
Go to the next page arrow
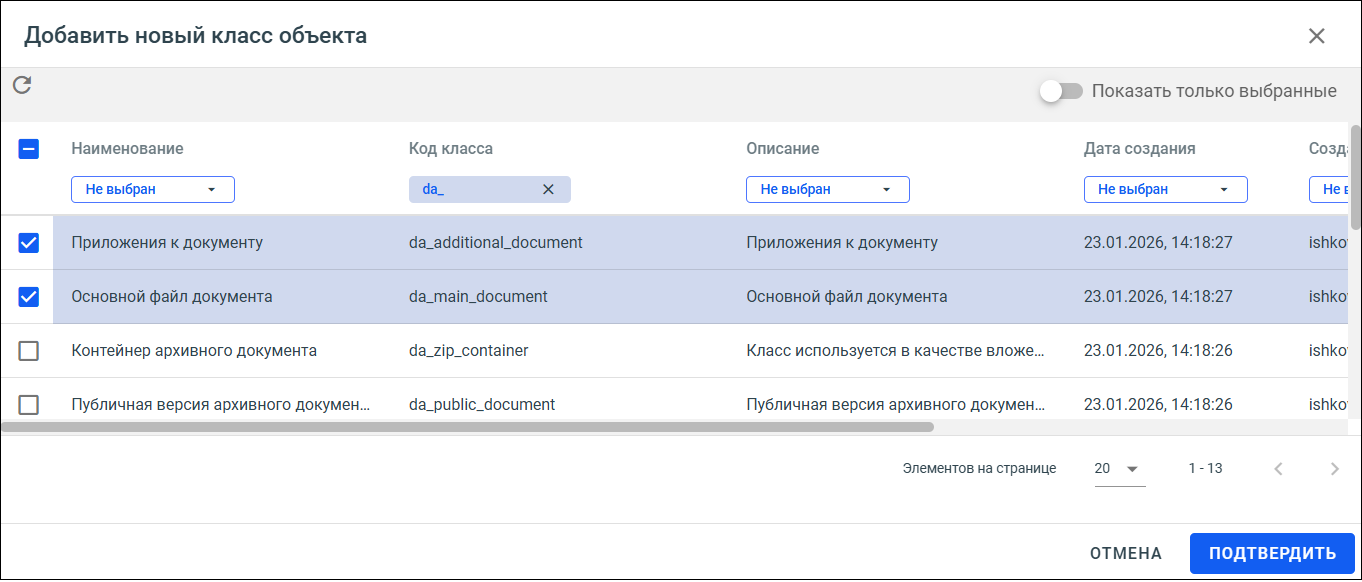pyautogui.click(x=1334, y=468)
